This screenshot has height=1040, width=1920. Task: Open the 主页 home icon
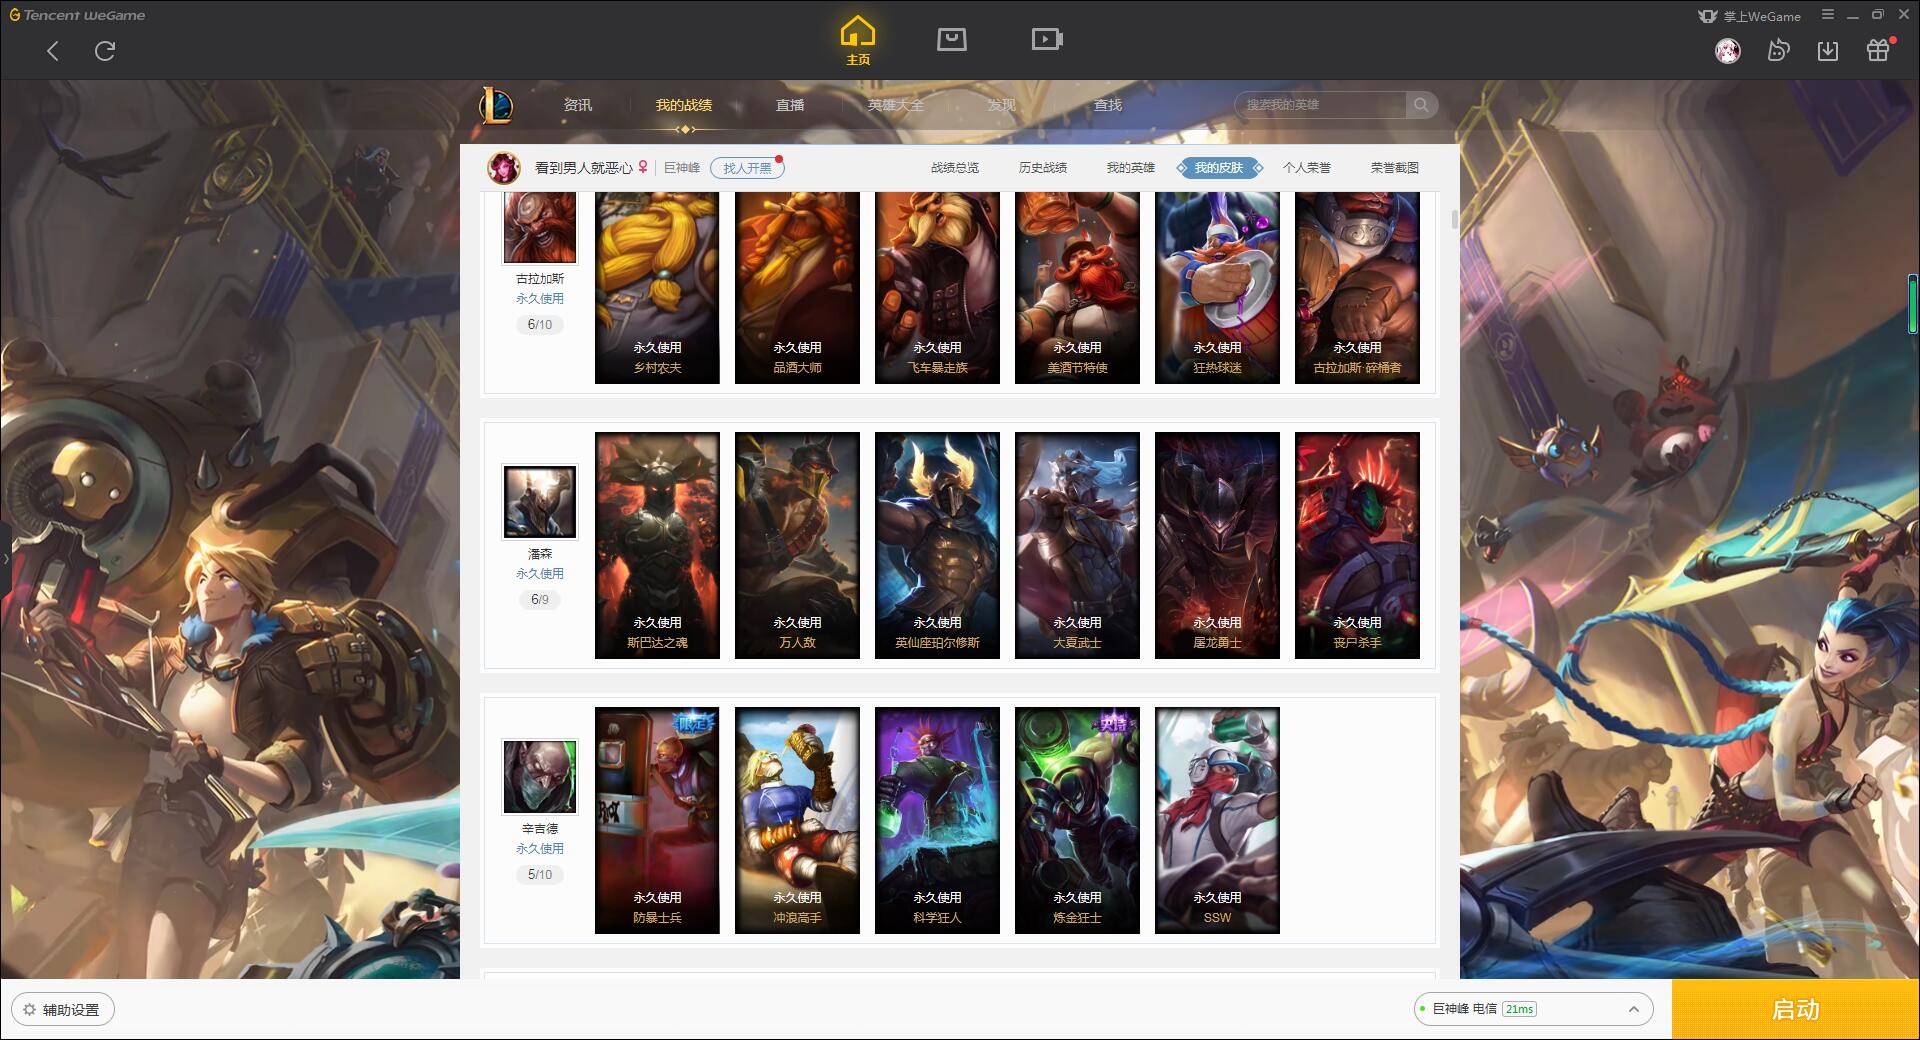858,41
